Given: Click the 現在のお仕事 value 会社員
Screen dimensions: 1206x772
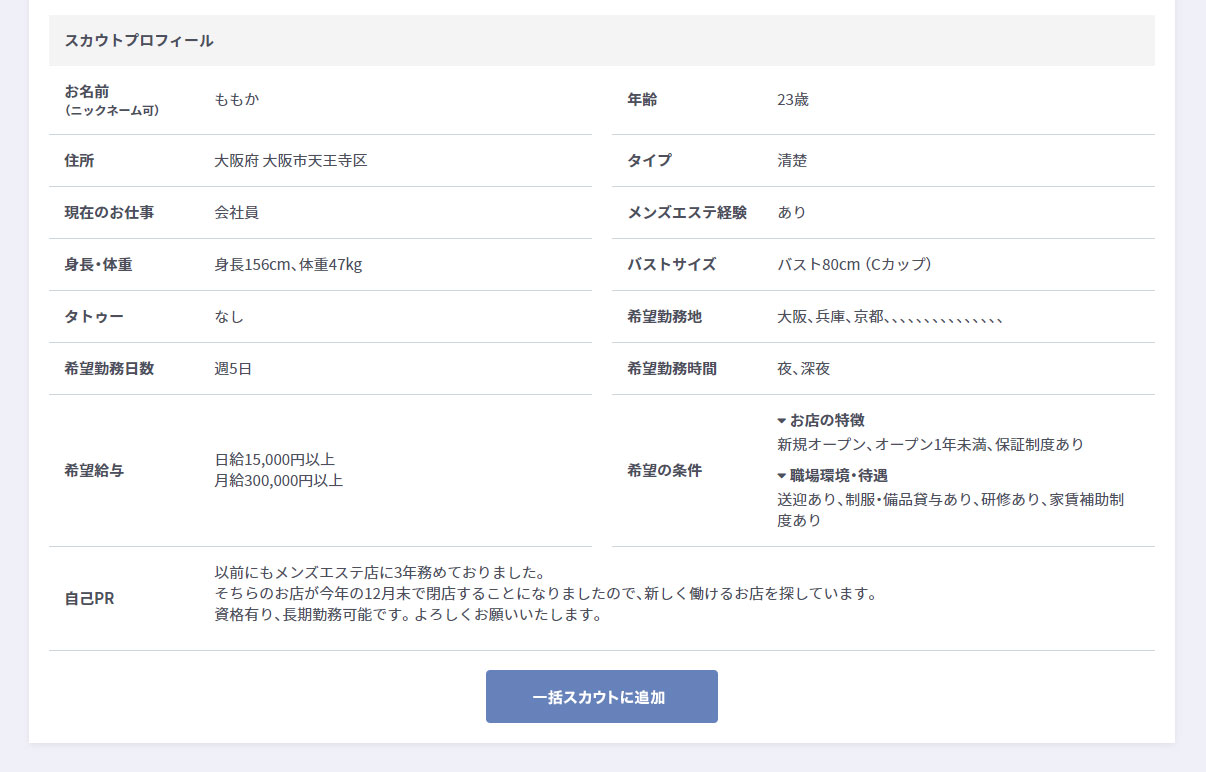Looking at the screenshot, I should coord(237,212).
